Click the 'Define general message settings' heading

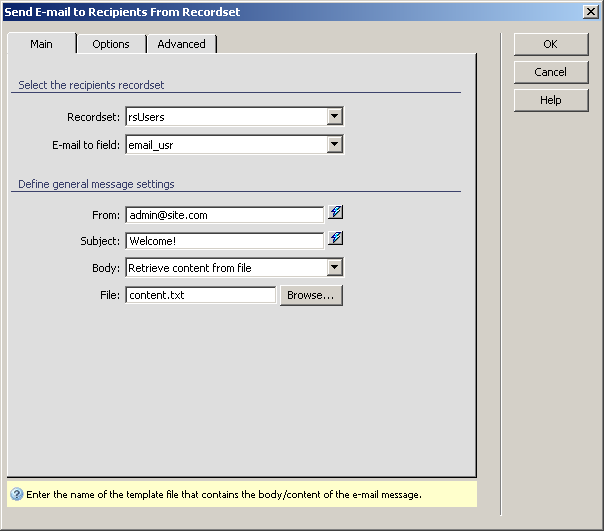pyautogui.click(x=96, y=184)
